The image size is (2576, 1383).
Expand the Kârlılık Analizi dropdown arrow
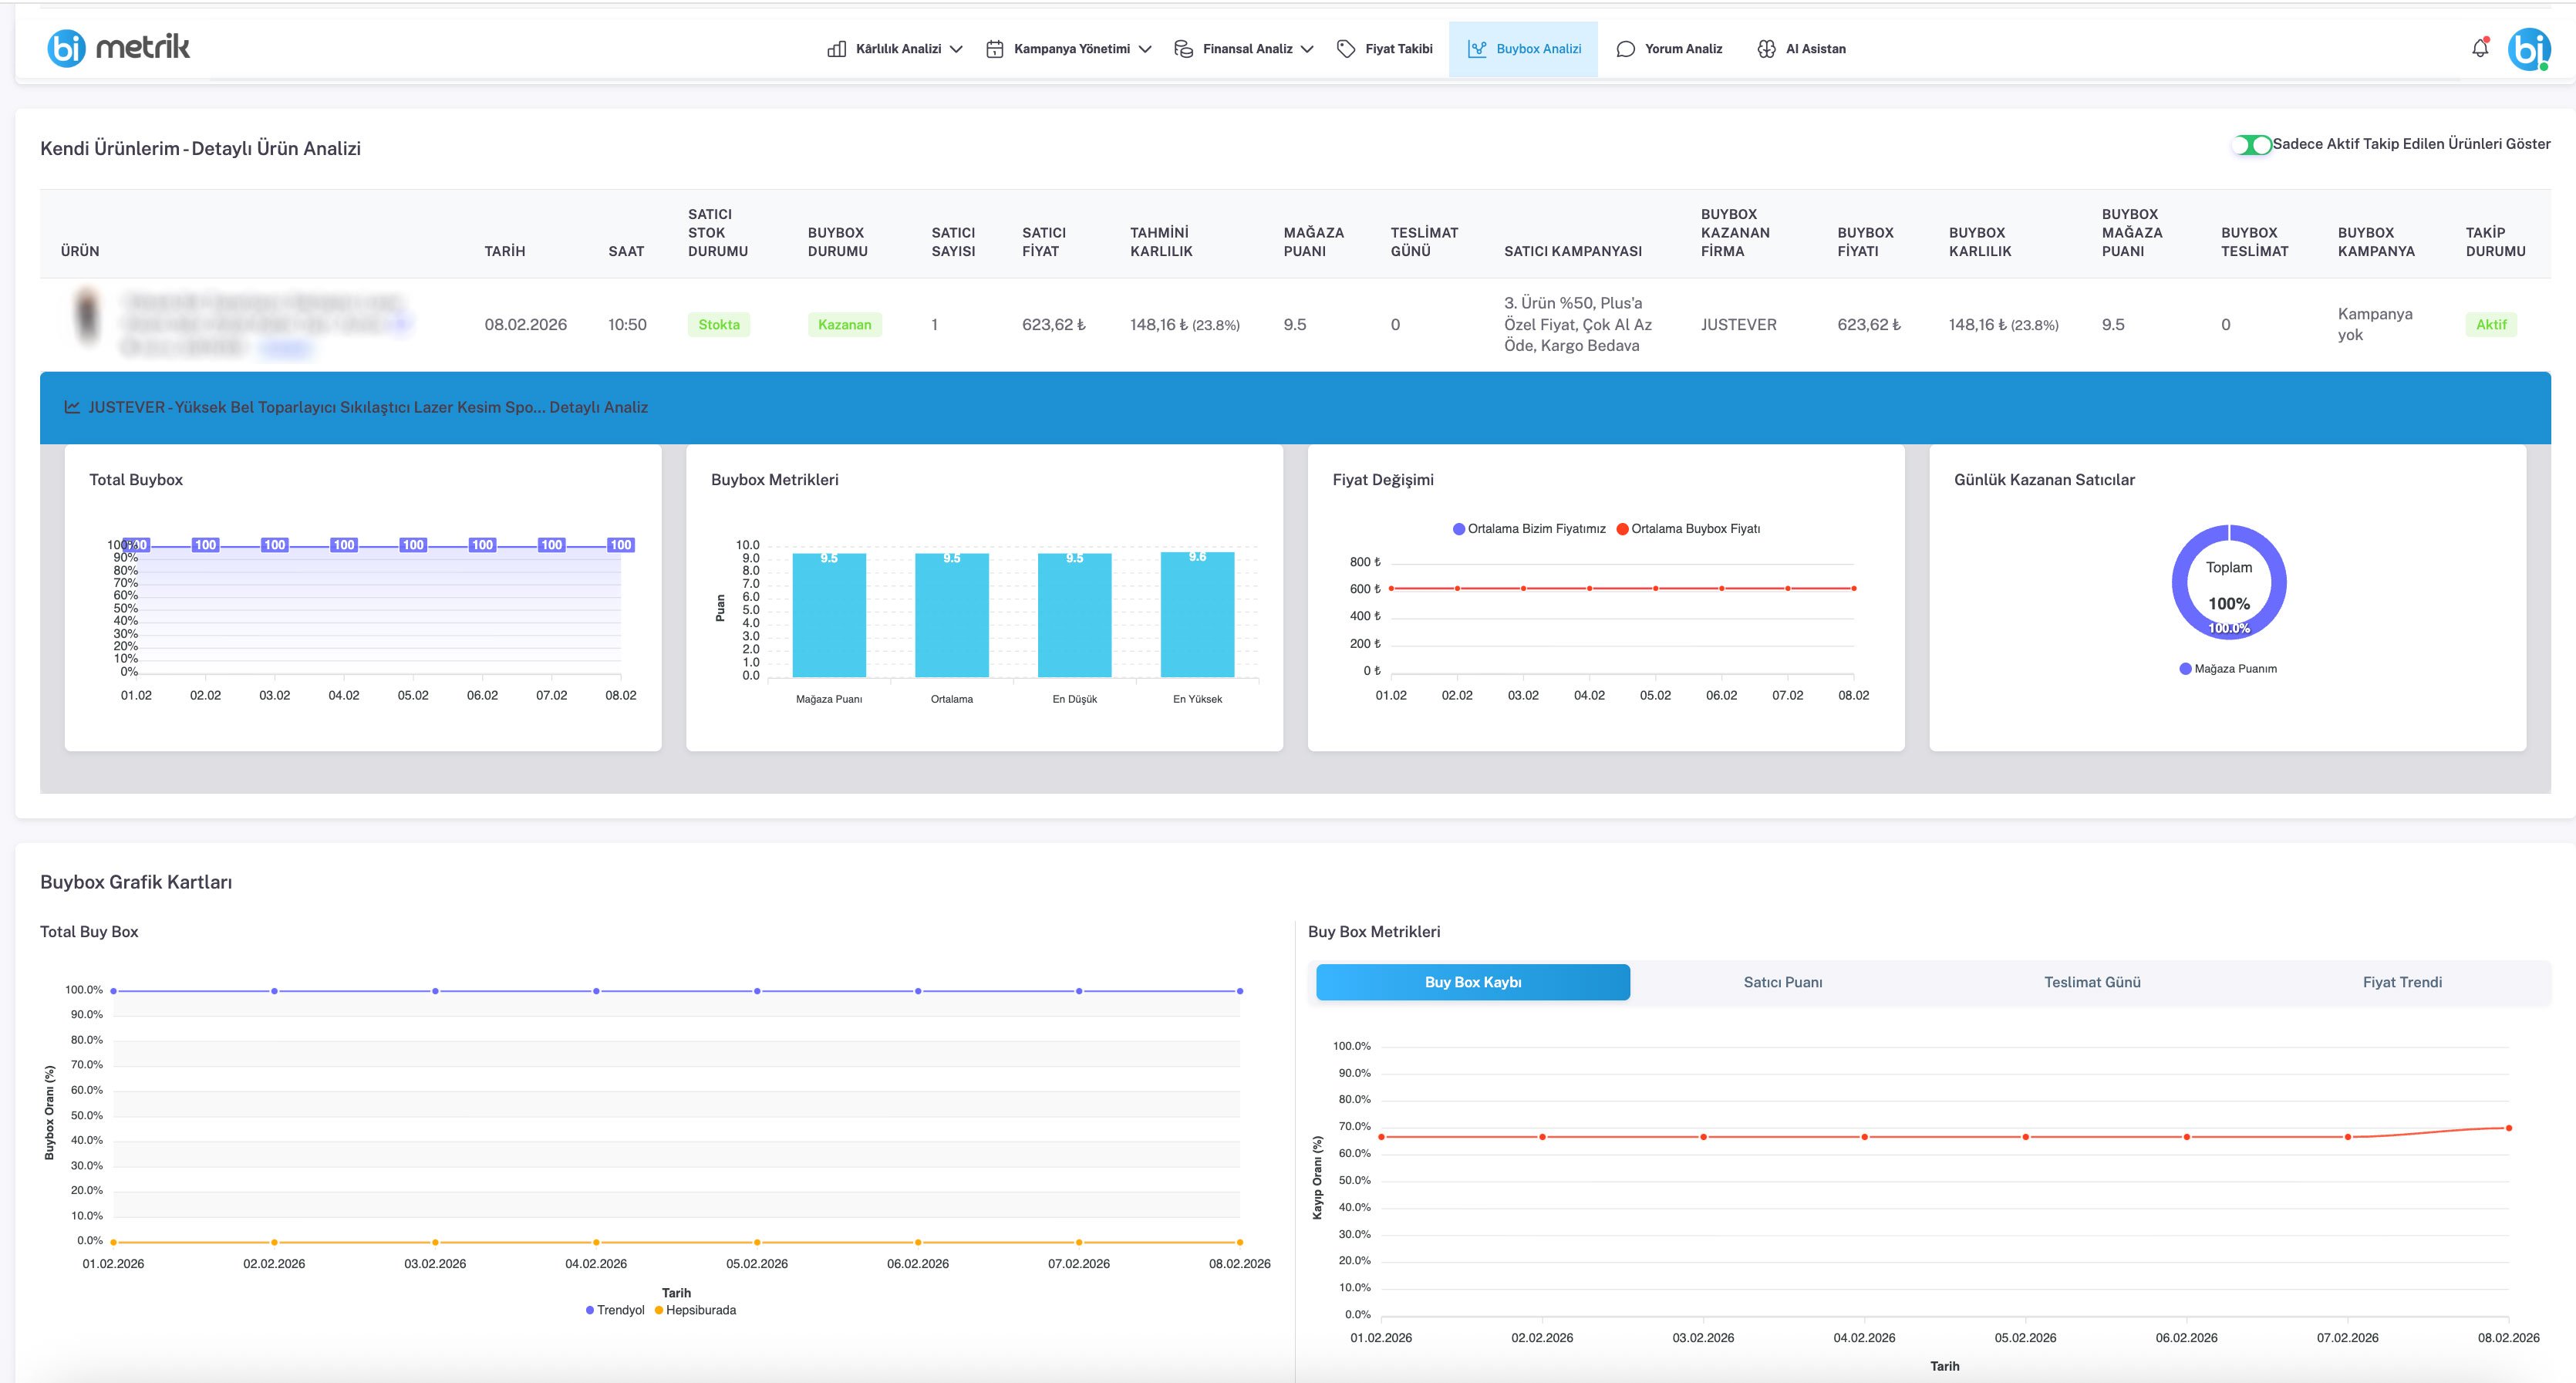(956, 49)
